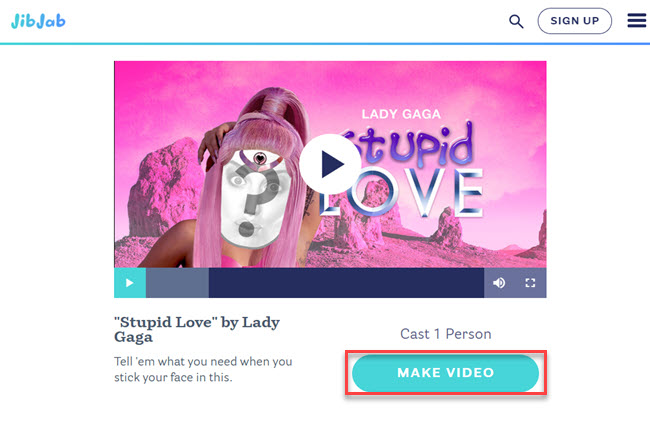The width and height of the screenshot is (650, 430).
Task: Click the LADY GAGA text in the video
Action: click(x=401, y=114)
